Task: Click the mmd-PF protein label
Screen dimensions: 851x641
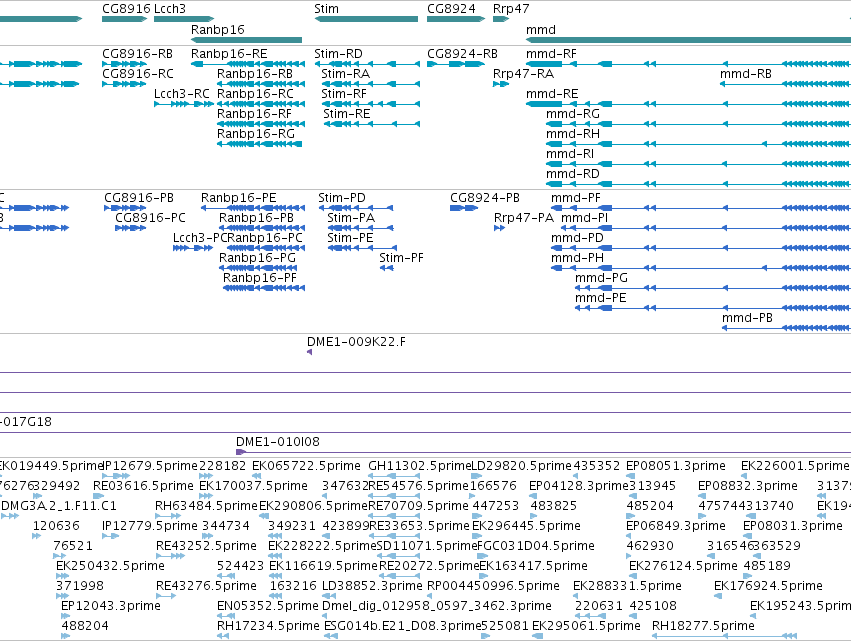Action: point(576,198)
